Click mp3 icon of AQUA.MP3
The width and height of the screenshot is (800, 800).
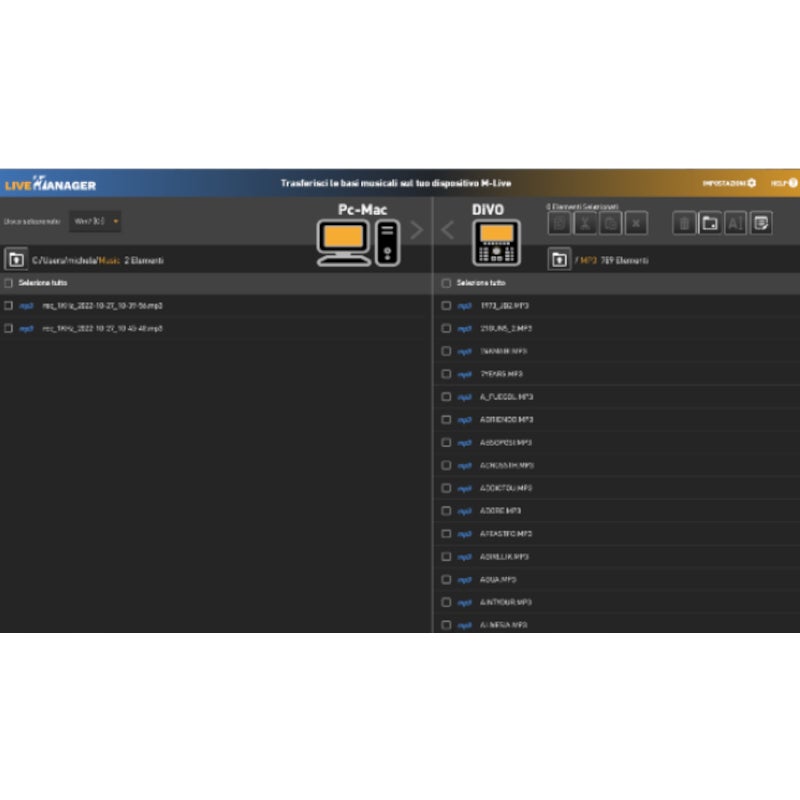[464, 580]
